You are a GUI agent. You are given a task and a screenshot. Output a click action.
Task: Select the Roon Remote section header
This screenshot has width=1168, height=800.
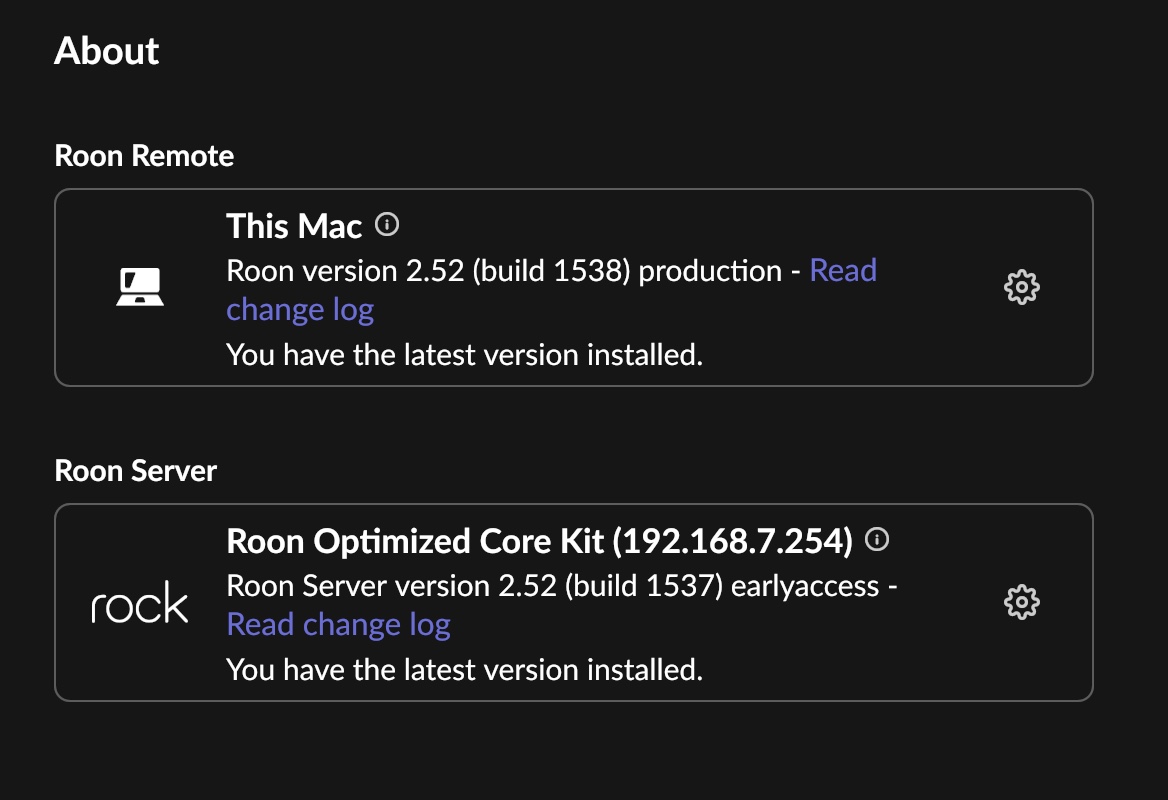144,156
